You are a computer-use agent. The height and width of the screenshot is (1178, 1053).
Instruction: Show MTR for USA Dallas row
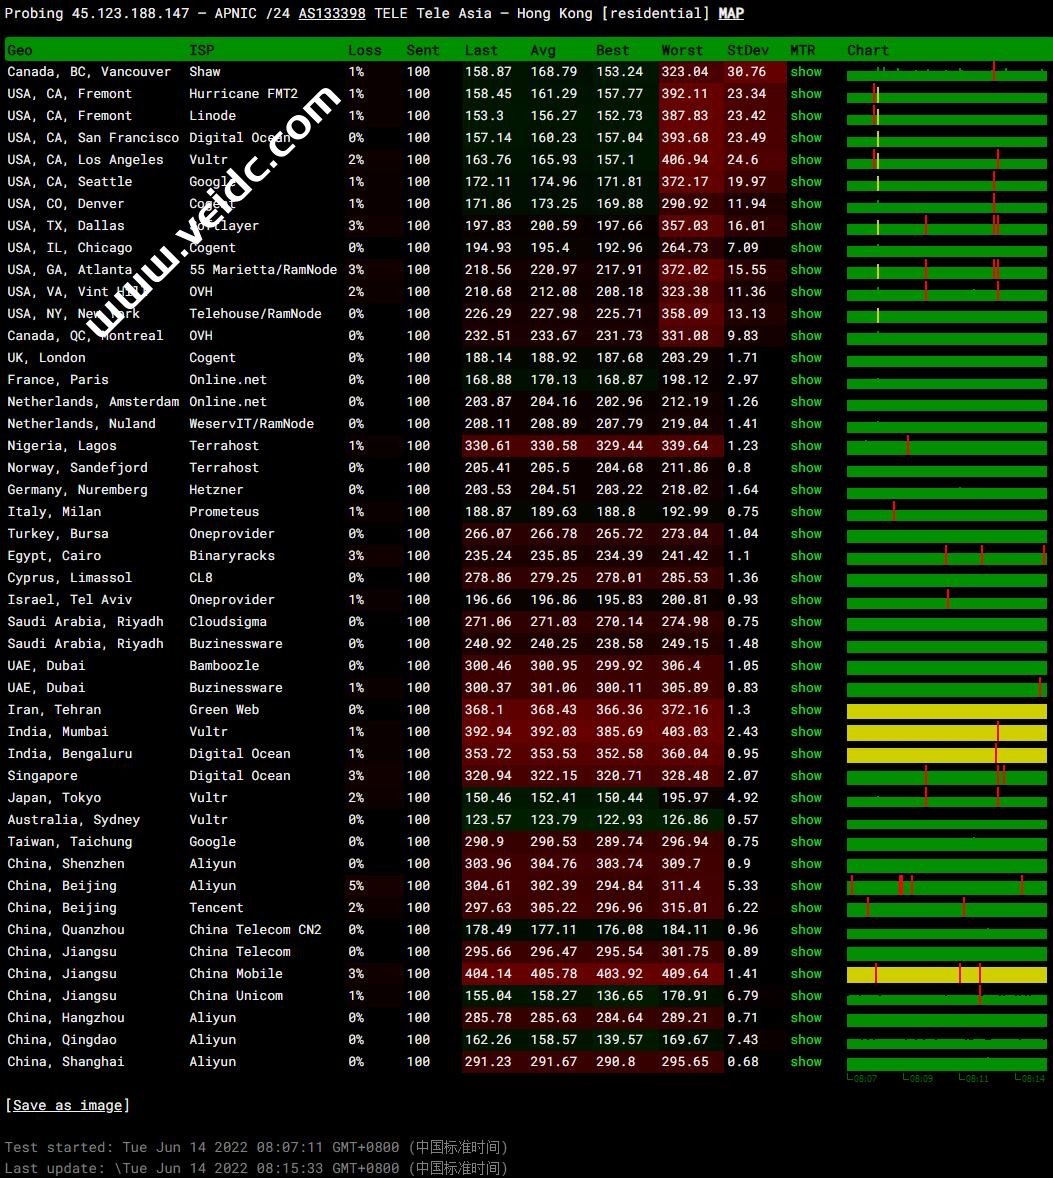(806, 226)
